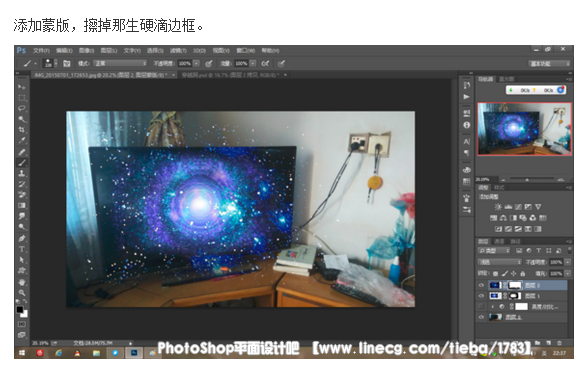Click the foreground color swatch
Image resolution: width=581 pixels, height=365 pixels.
pos(20,309)
